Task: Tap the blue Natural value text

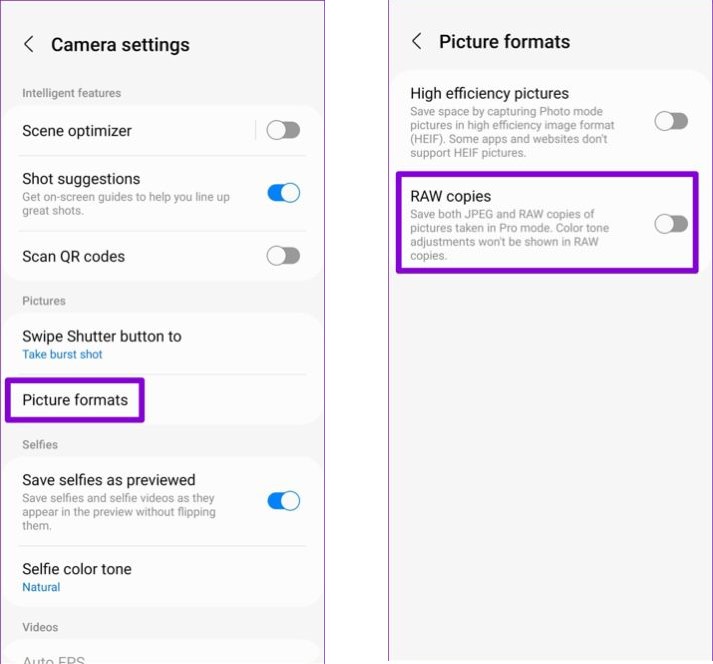Action: pyautogui.click(x=41, y=588)
